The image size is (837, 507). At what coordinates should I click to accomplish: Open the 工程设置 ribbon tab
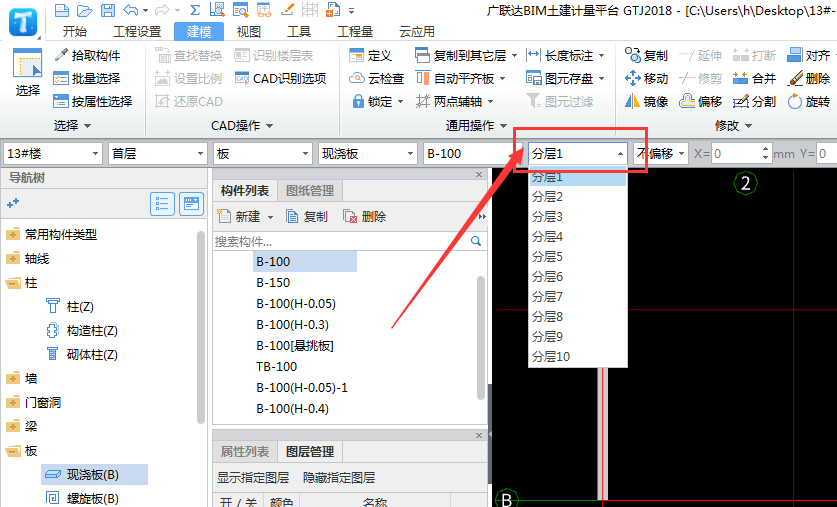[x=137, y=31]
